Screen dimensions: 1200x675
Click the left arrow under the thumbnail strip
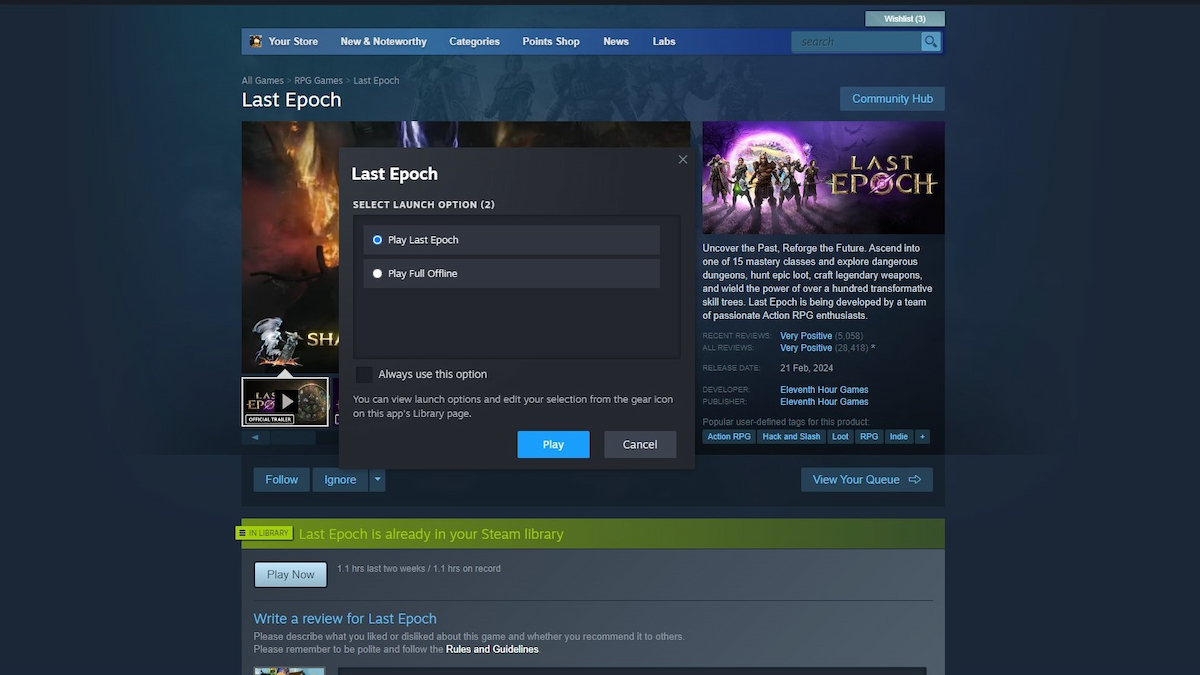(x=255, y=437)
